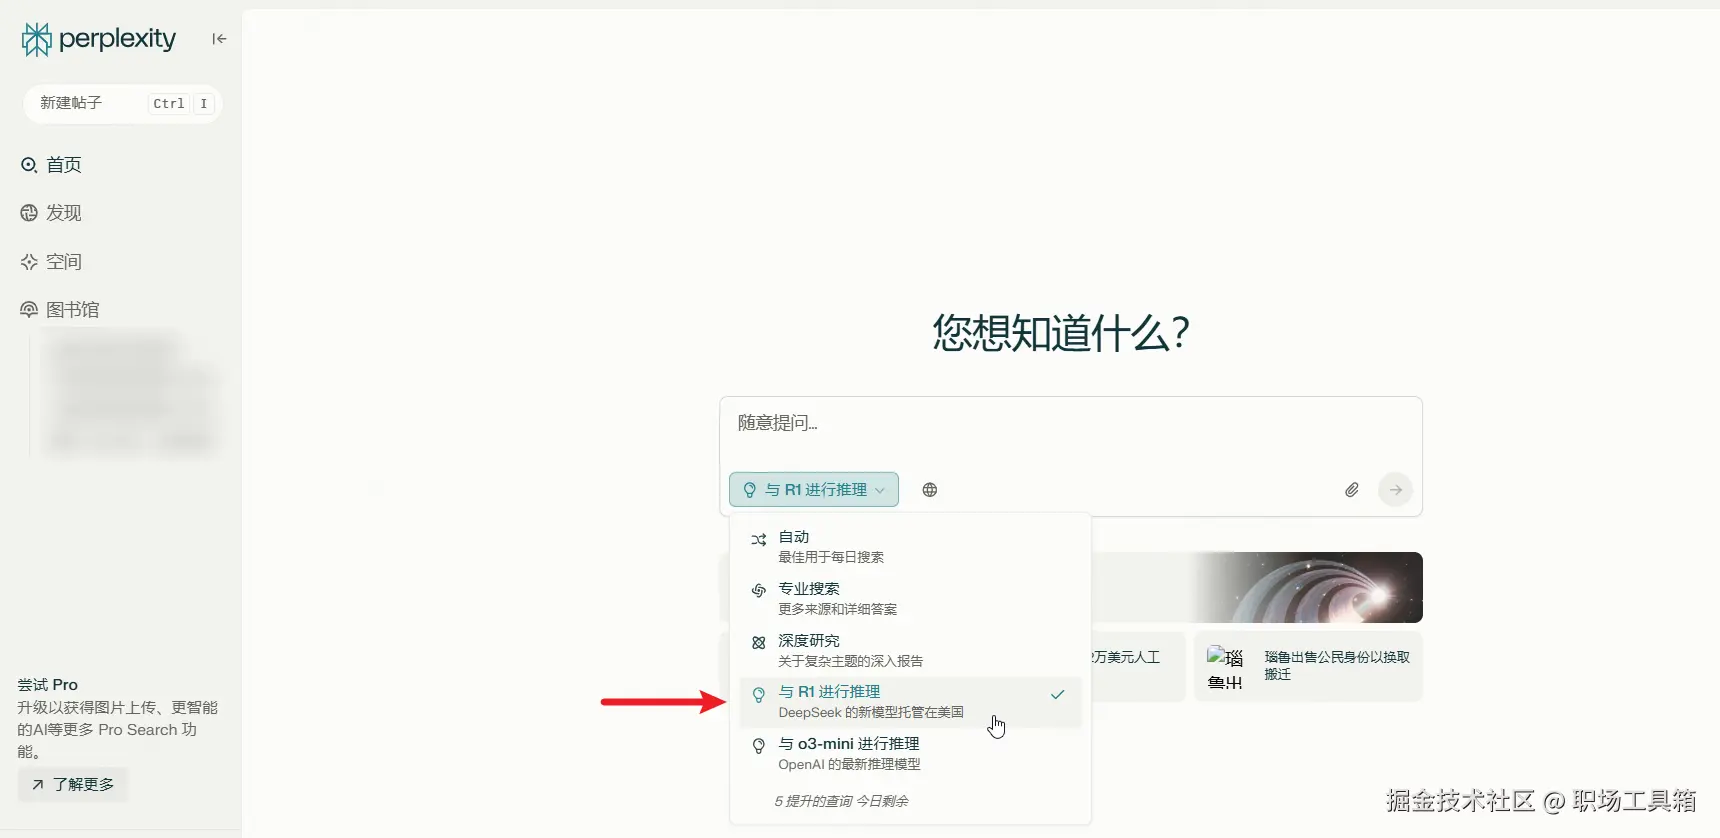
Task: Click the paperclip attach file icon
Action: 1351,490
